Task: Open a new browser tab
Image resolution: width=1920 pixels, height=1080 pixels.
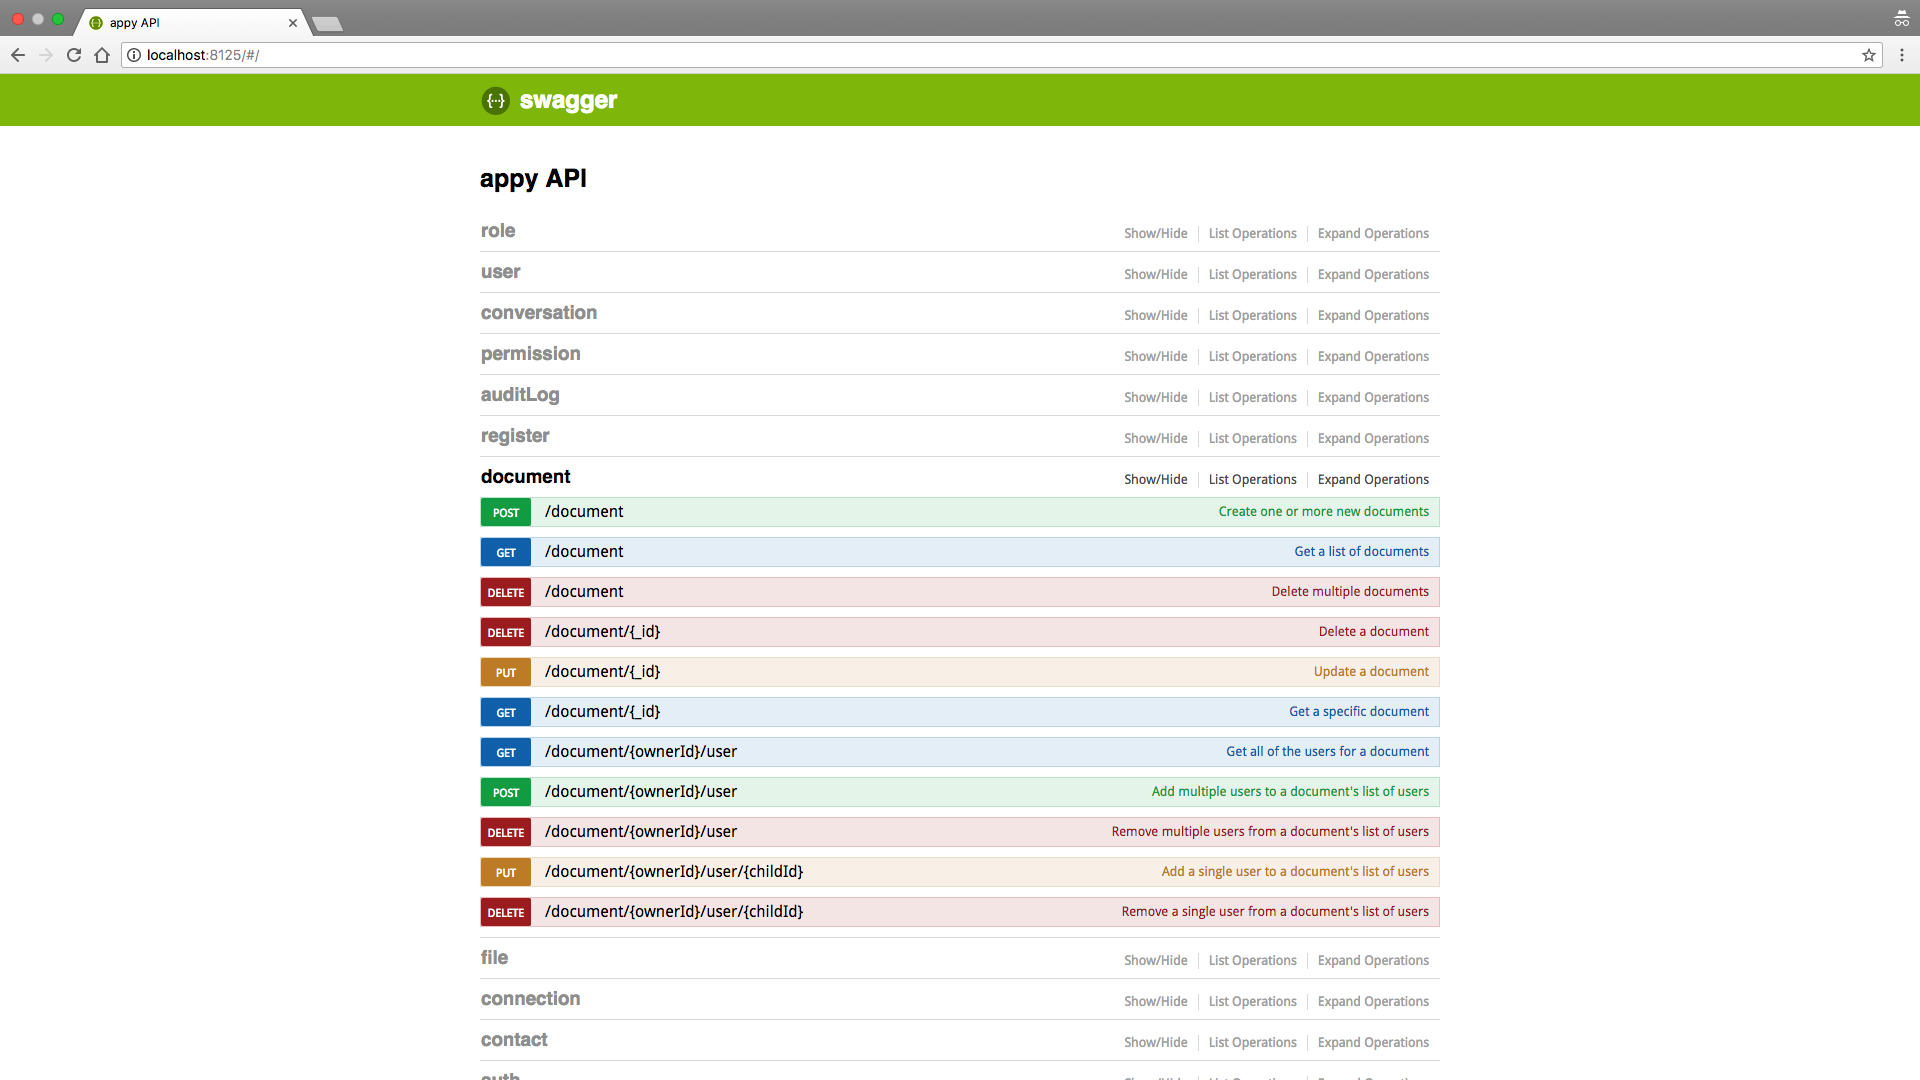Action: [x=327, y=23]
